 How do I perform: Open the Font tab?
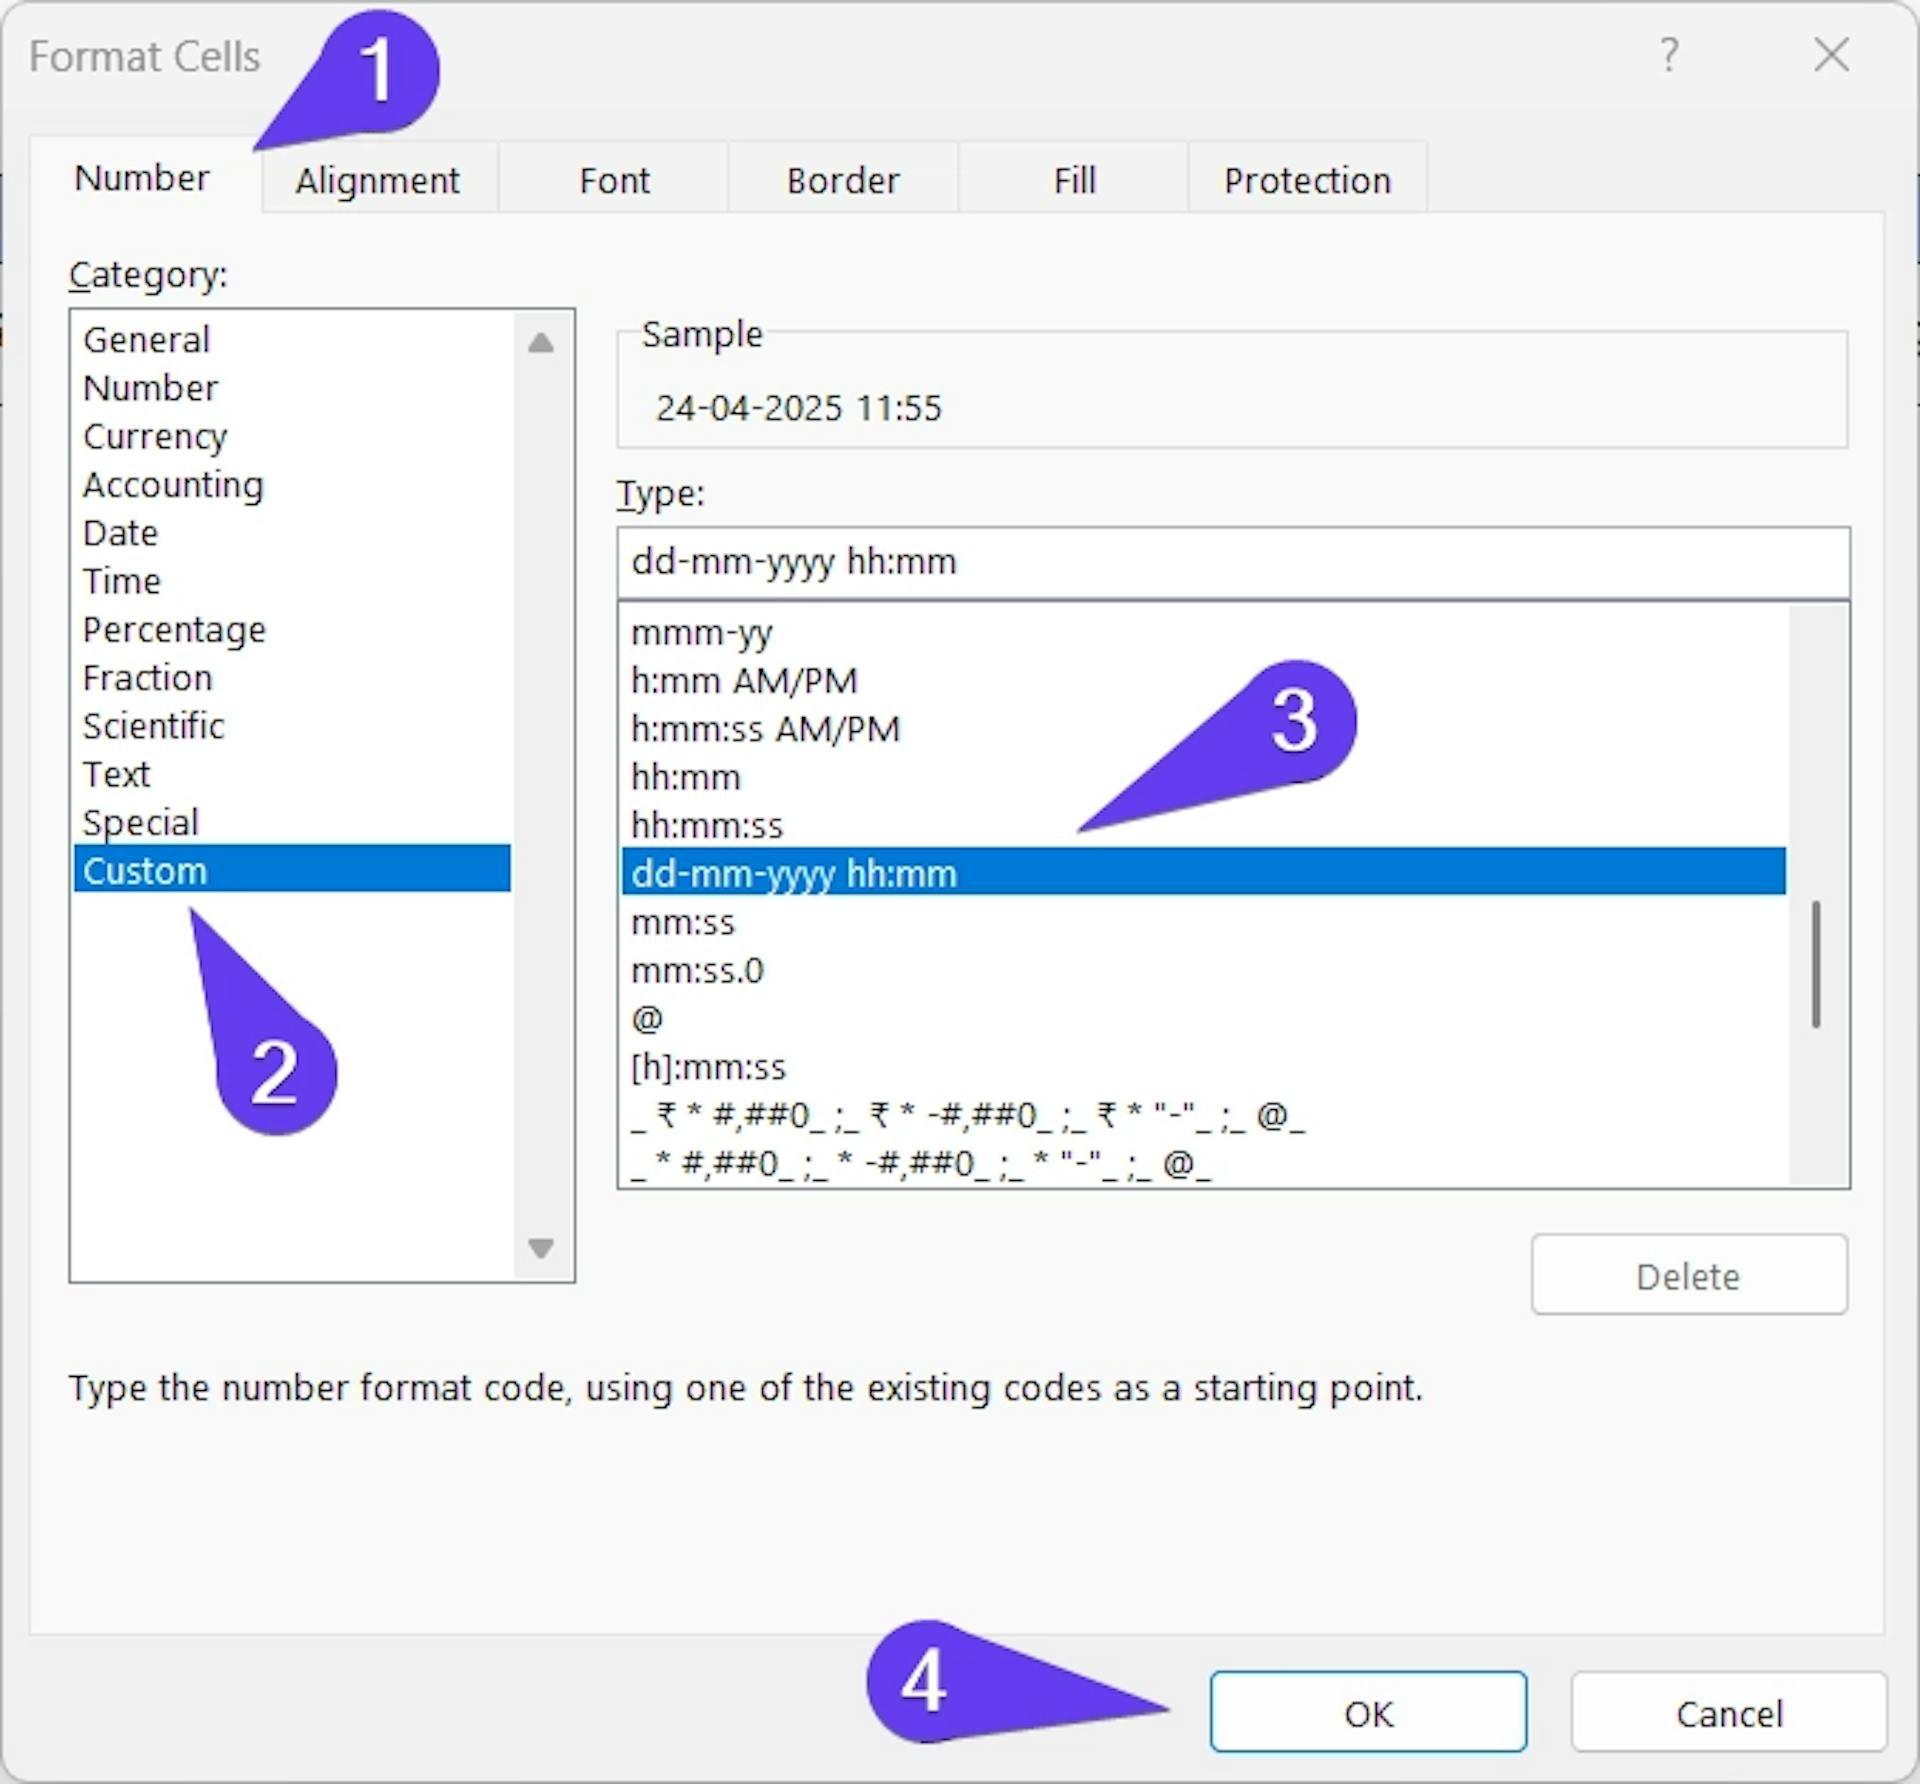tap(614, 181)
